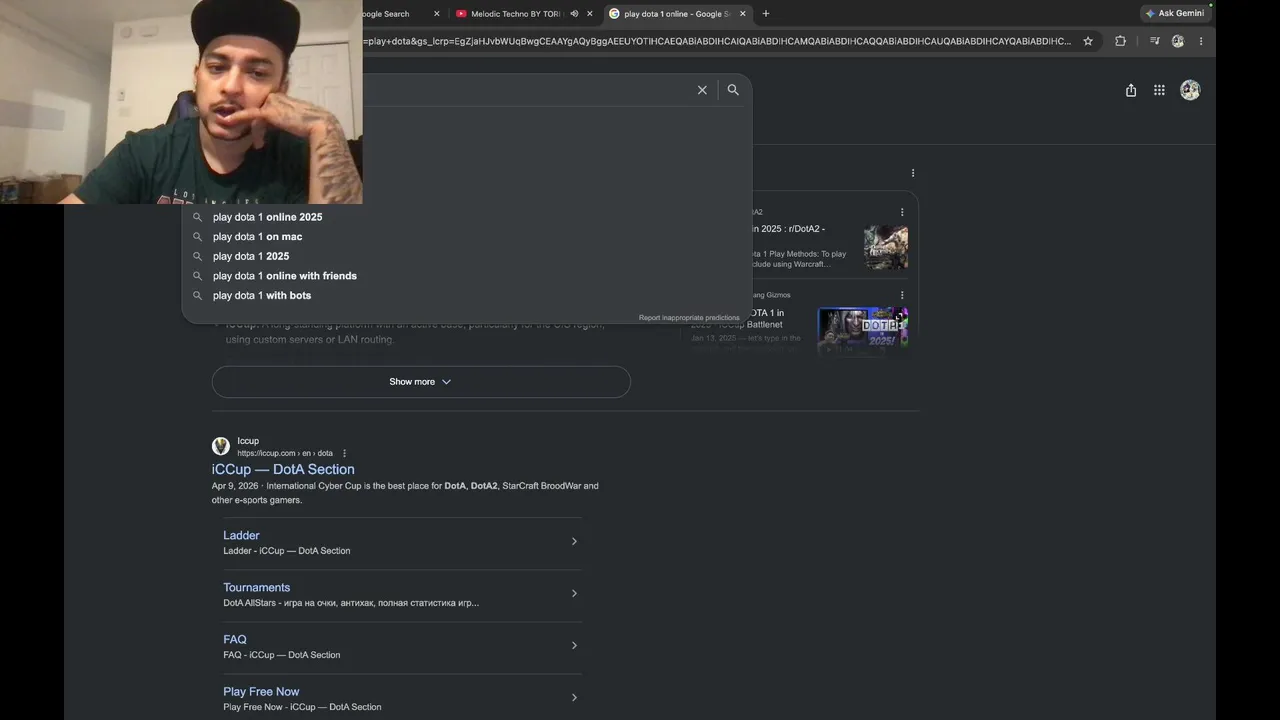Screen dimensions: 1280x720
Task: Open the three-dot menu beside iccup.com URL
Action: (344, 454)
